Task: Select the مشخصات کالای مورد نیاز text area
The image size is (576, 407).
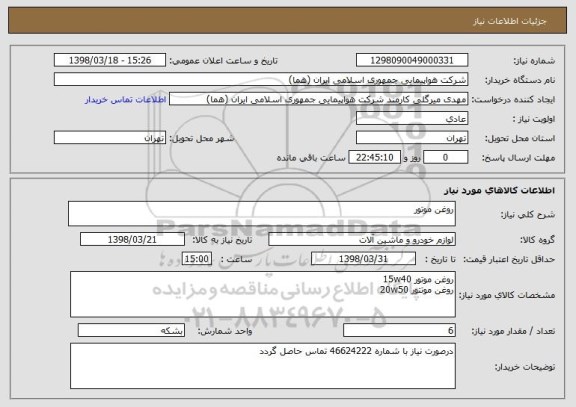Action: pyautogui.click(x=263, y=295)
